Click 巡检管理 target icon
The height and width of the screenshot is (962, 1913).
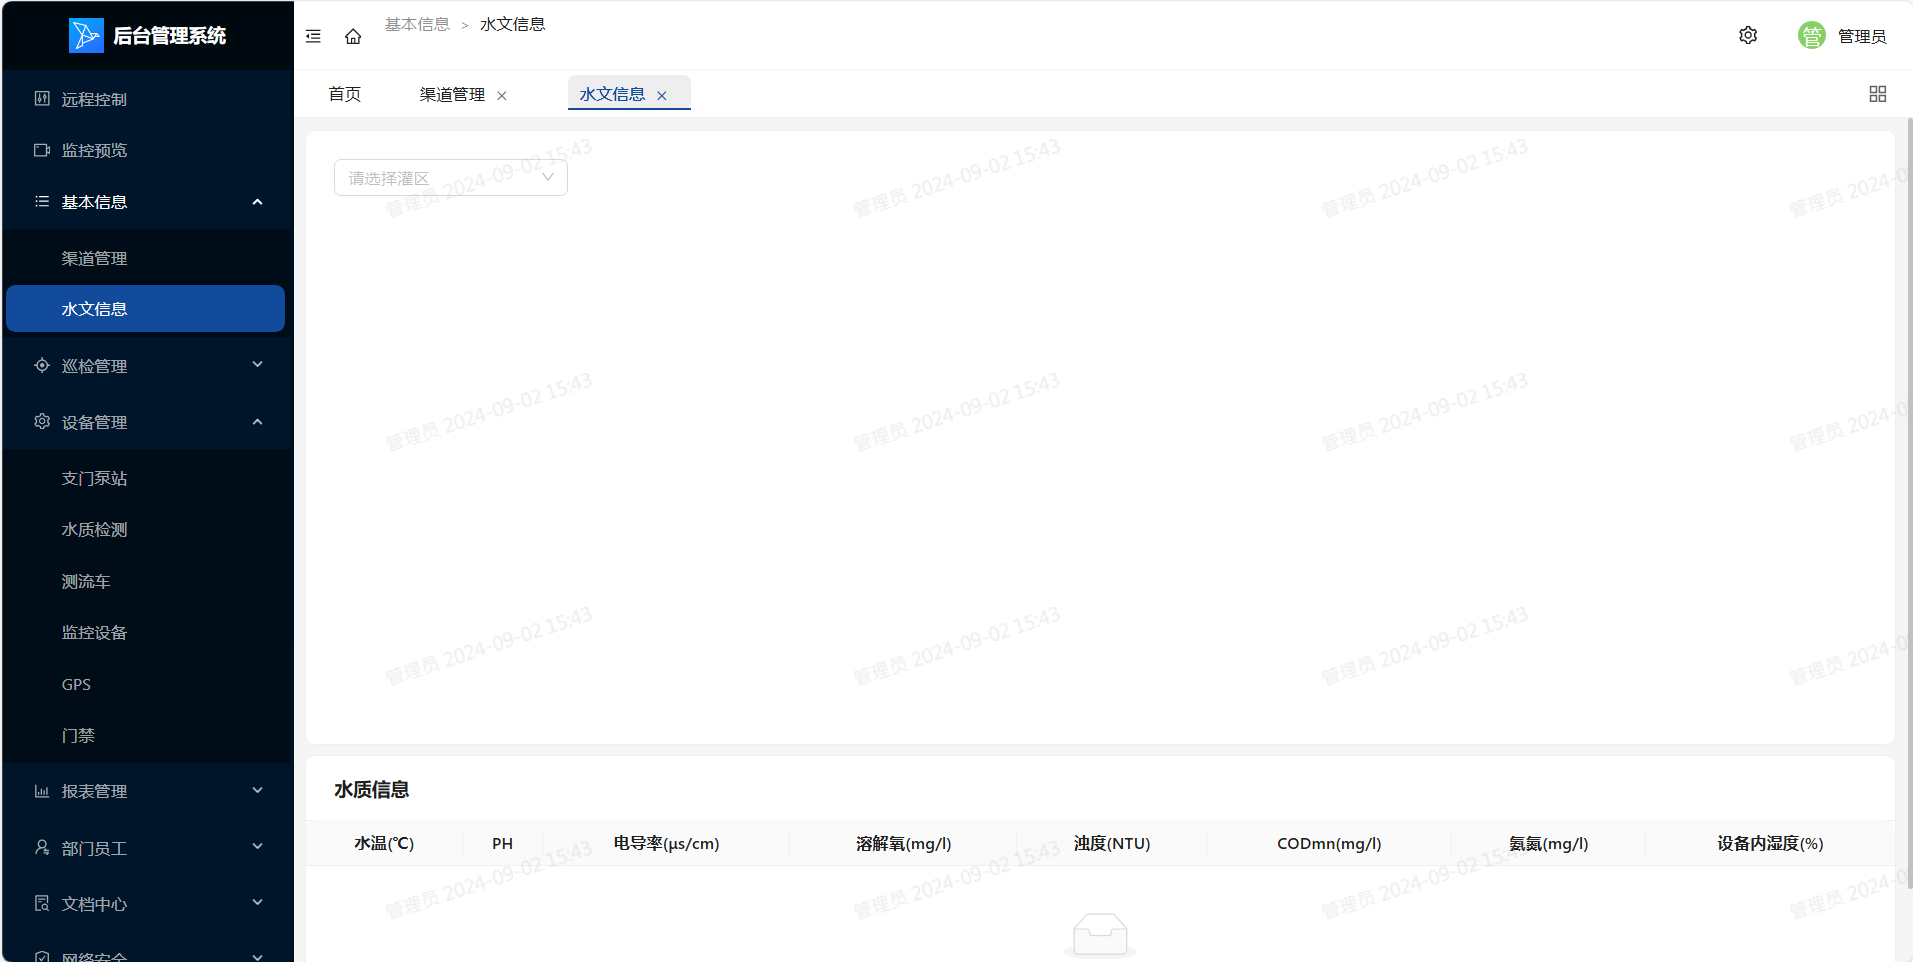[x=42, y=365]
